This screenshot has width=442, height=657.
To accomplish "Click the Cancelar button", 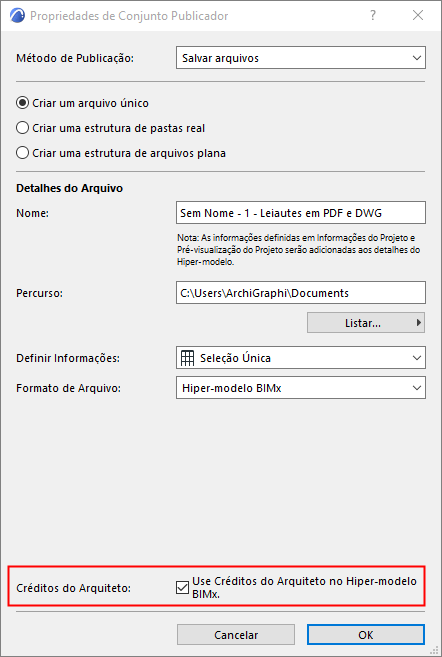I will (236, 635).
